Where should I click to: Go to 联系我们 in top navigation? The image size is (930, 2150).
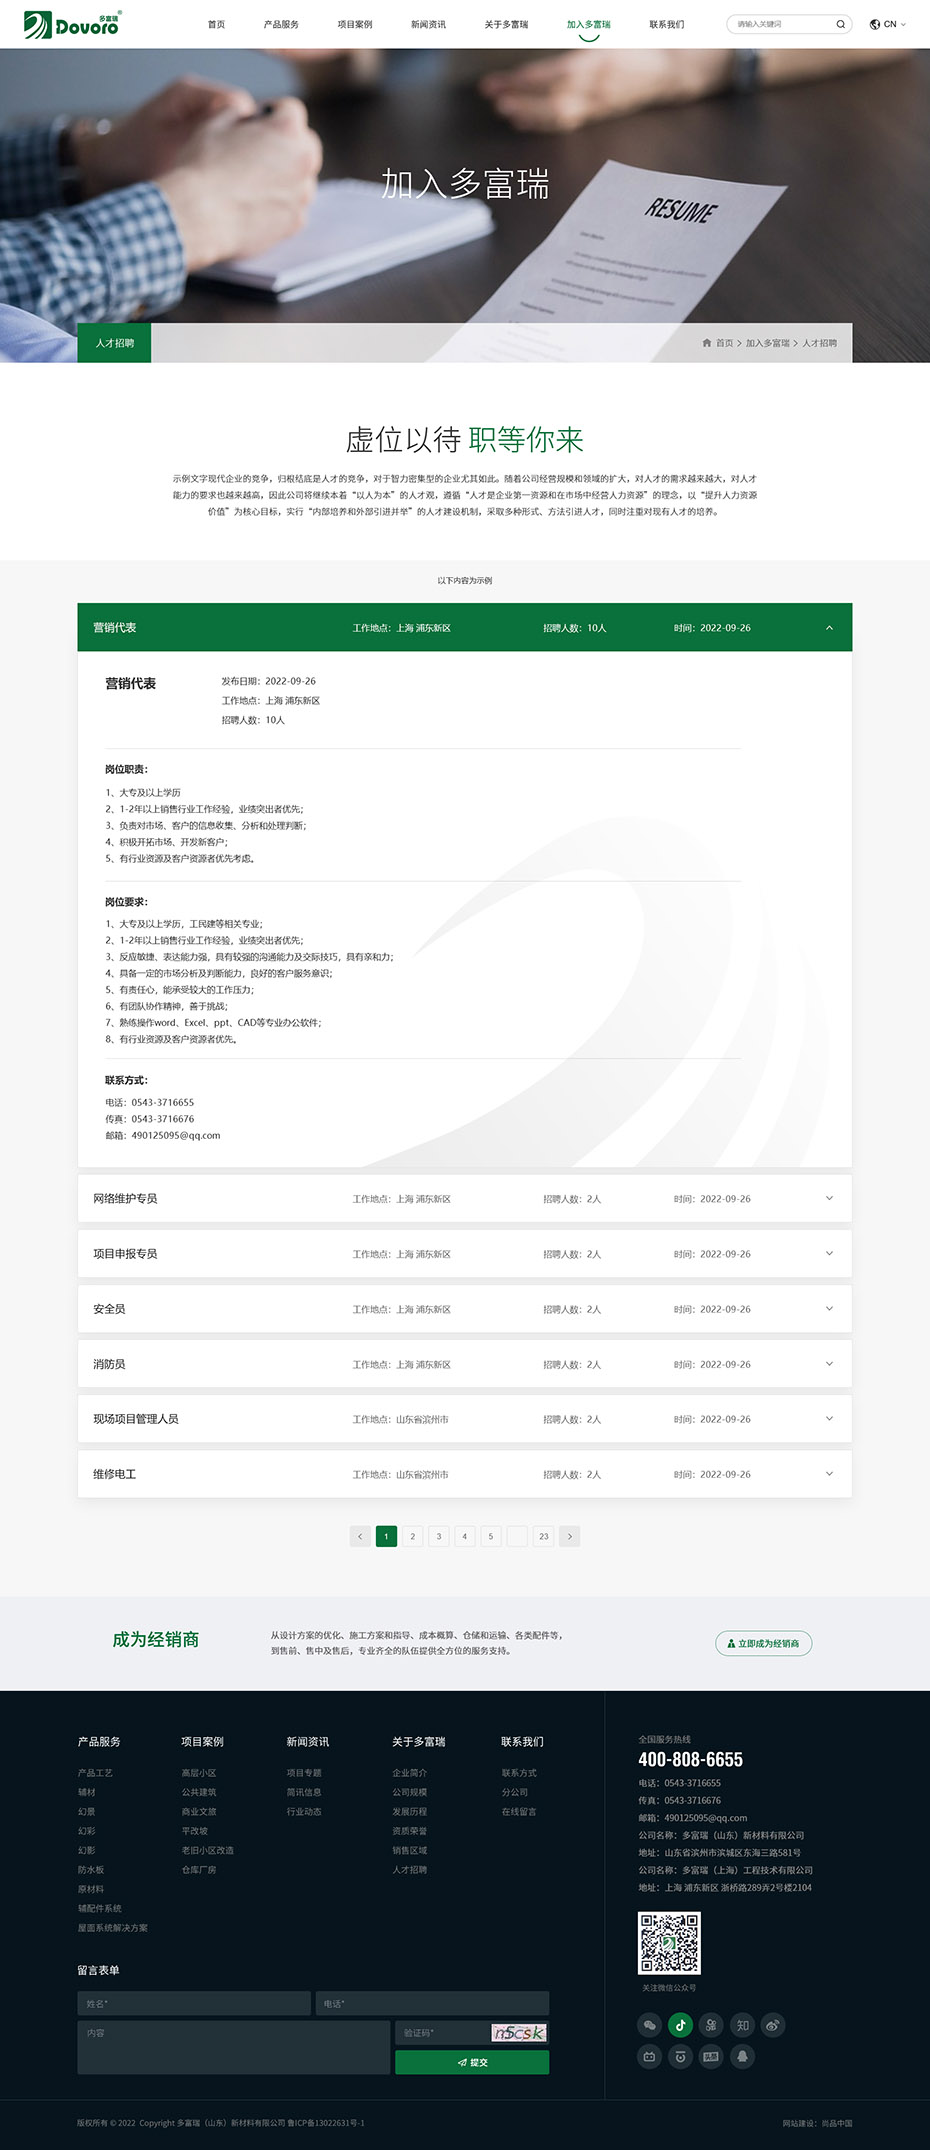(667, 24)
